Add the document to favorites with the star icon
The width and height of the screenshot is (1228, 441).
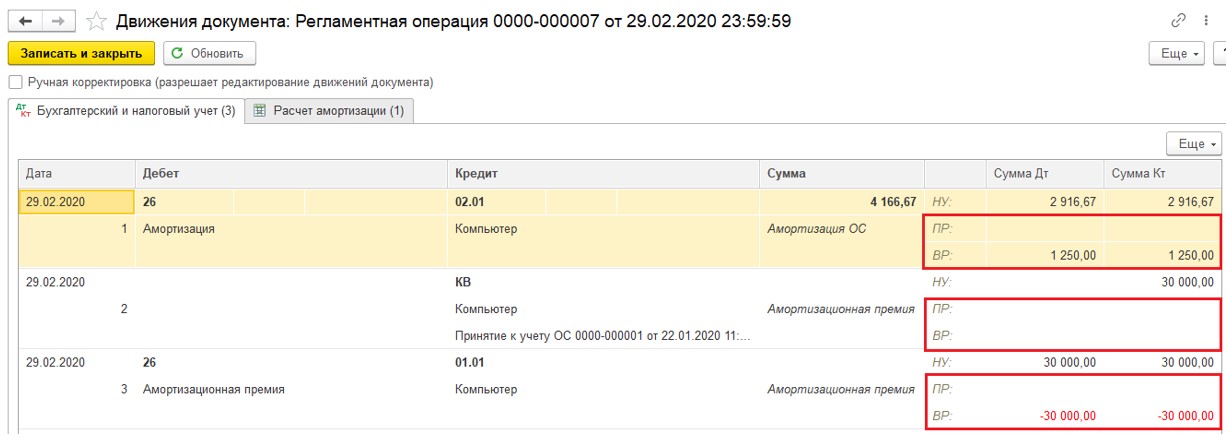[96, 20]
